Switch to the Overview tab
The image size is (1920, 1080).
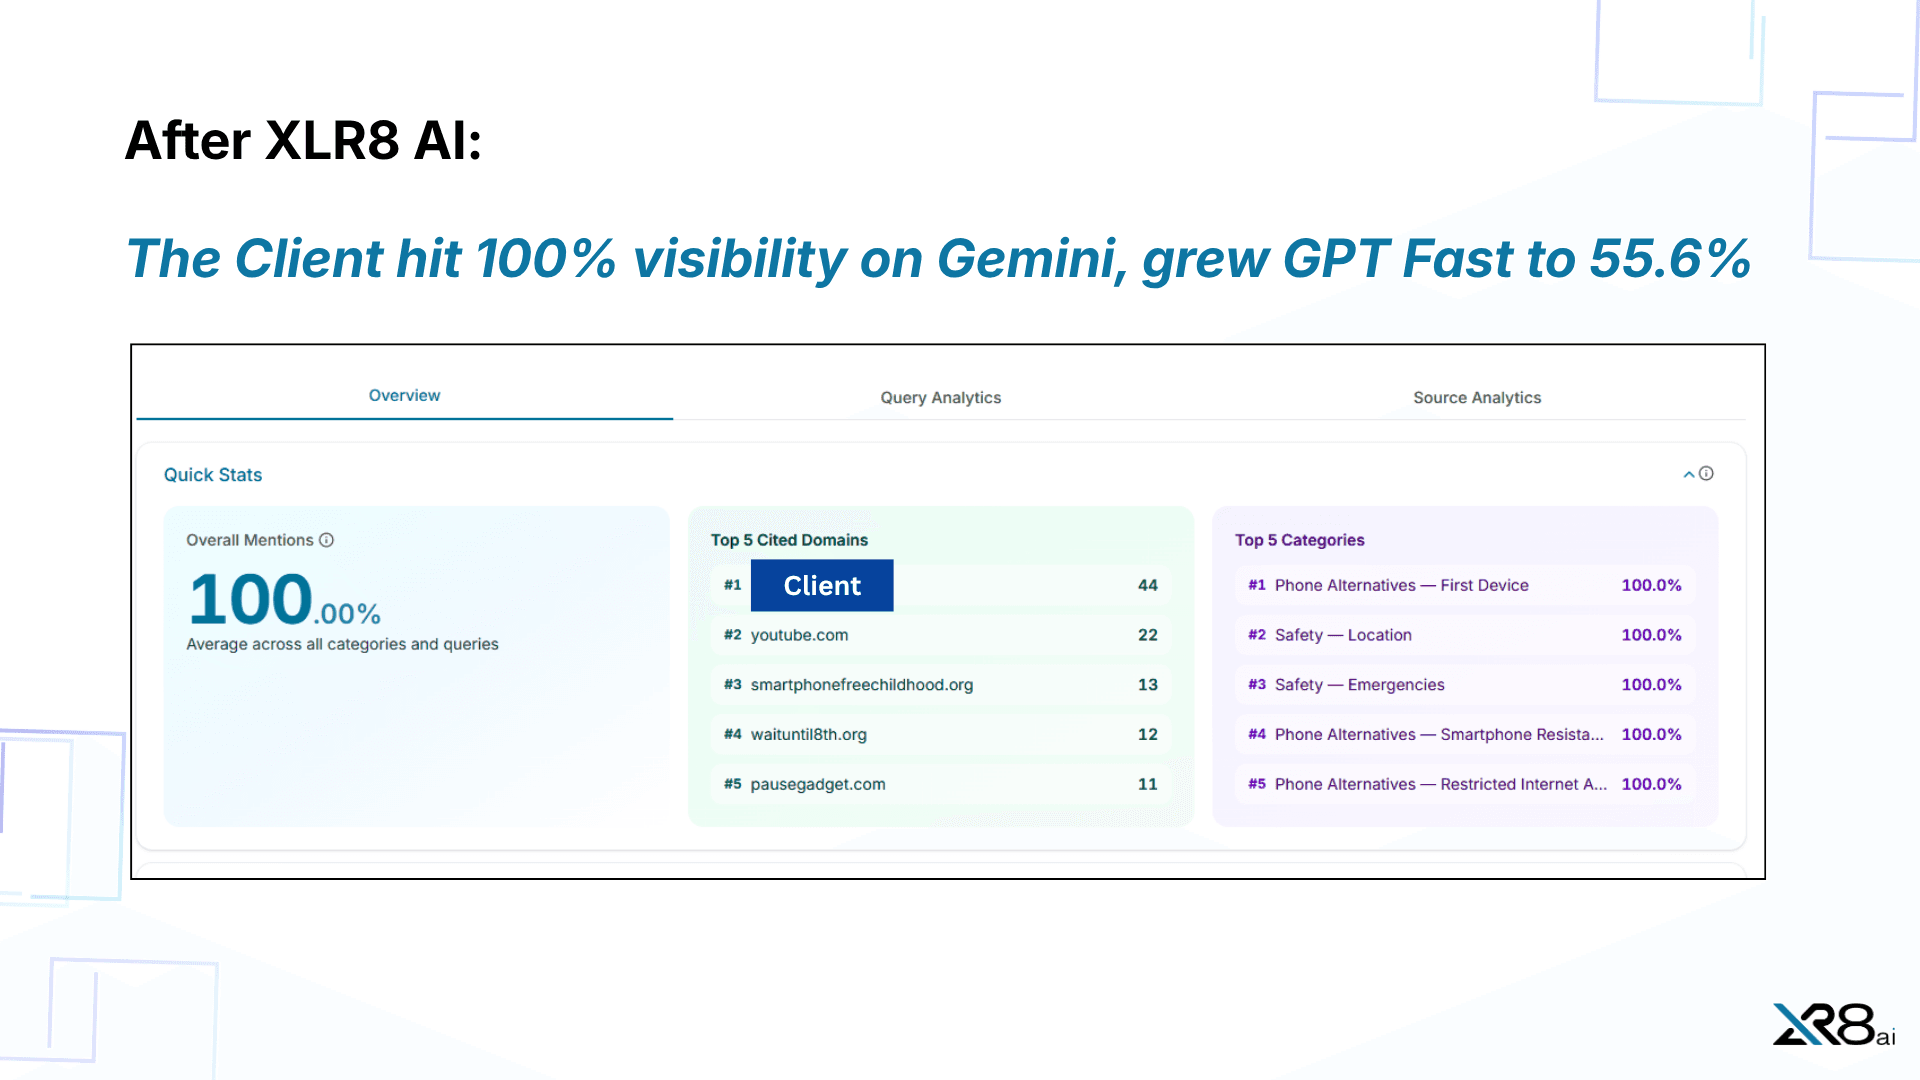pyautogui.click(x=404, y=396)
